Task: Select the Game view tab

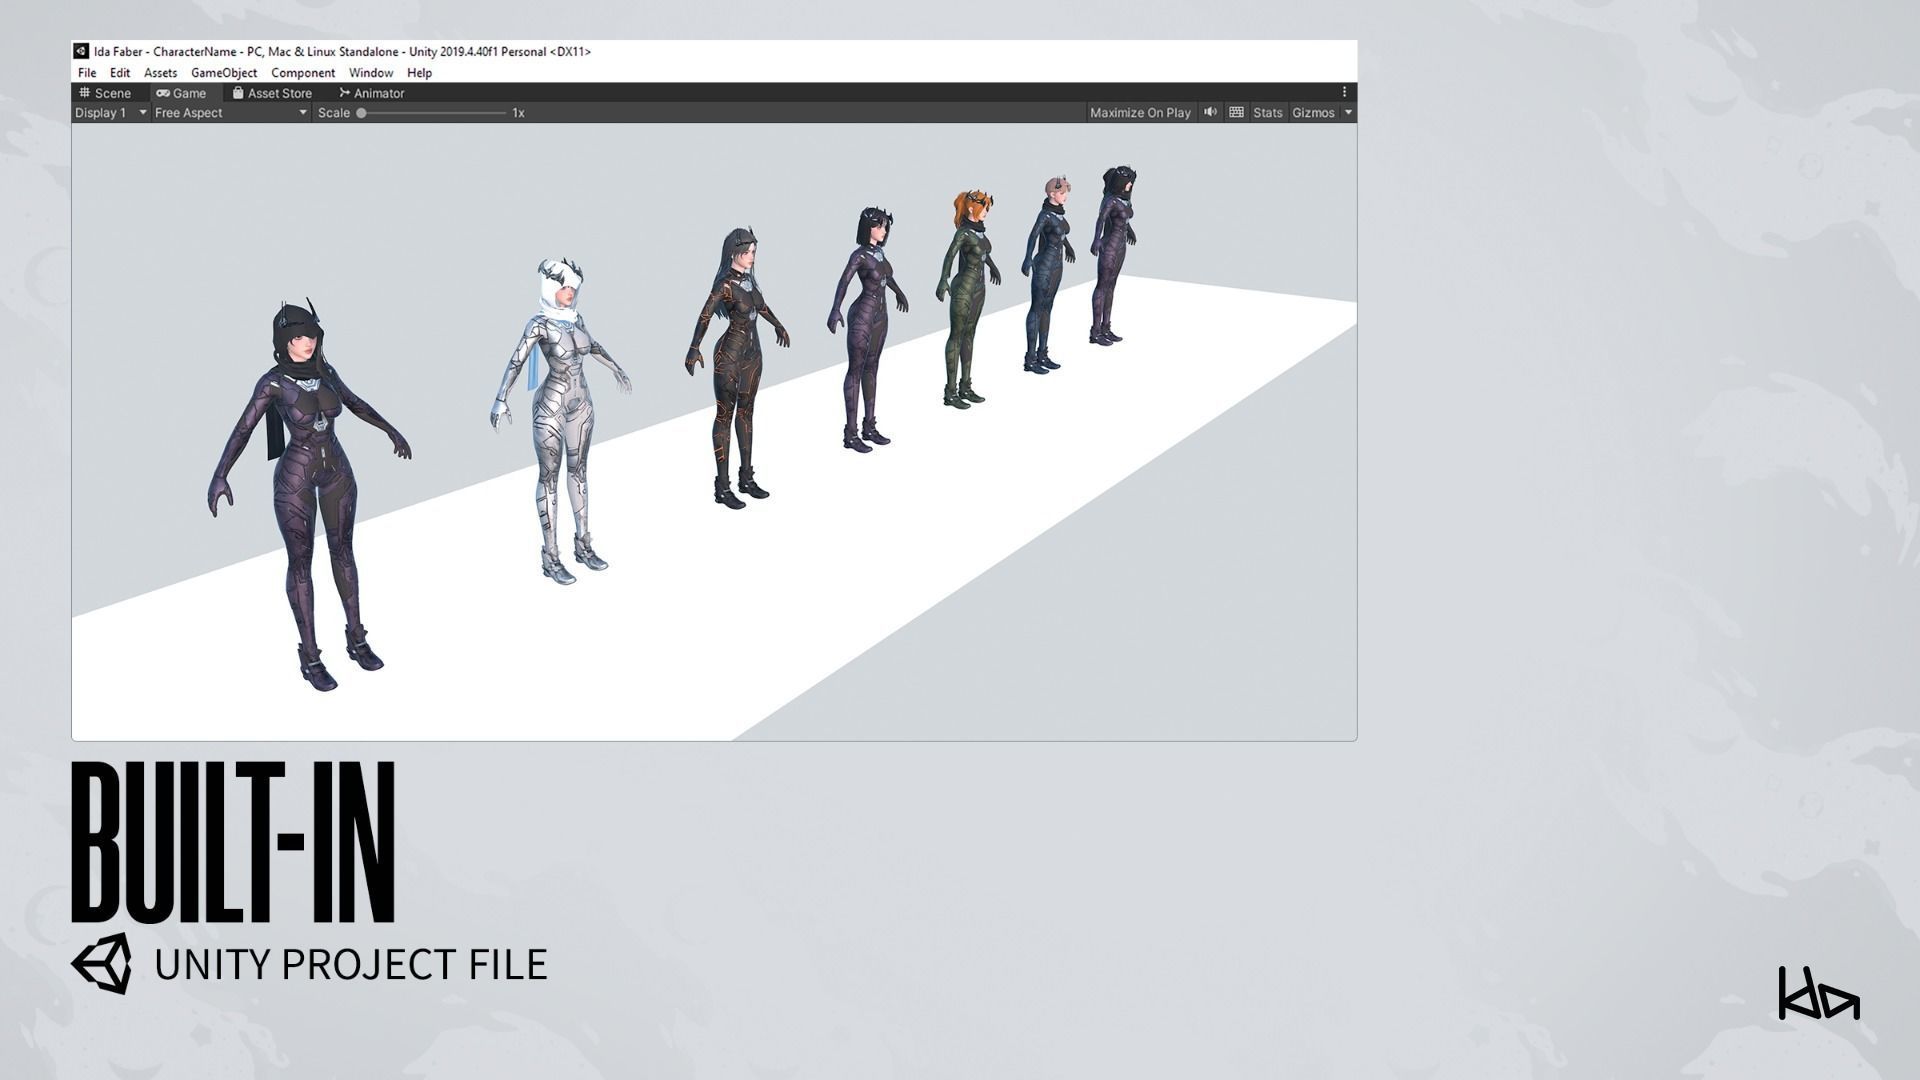Action: [181, 93]
